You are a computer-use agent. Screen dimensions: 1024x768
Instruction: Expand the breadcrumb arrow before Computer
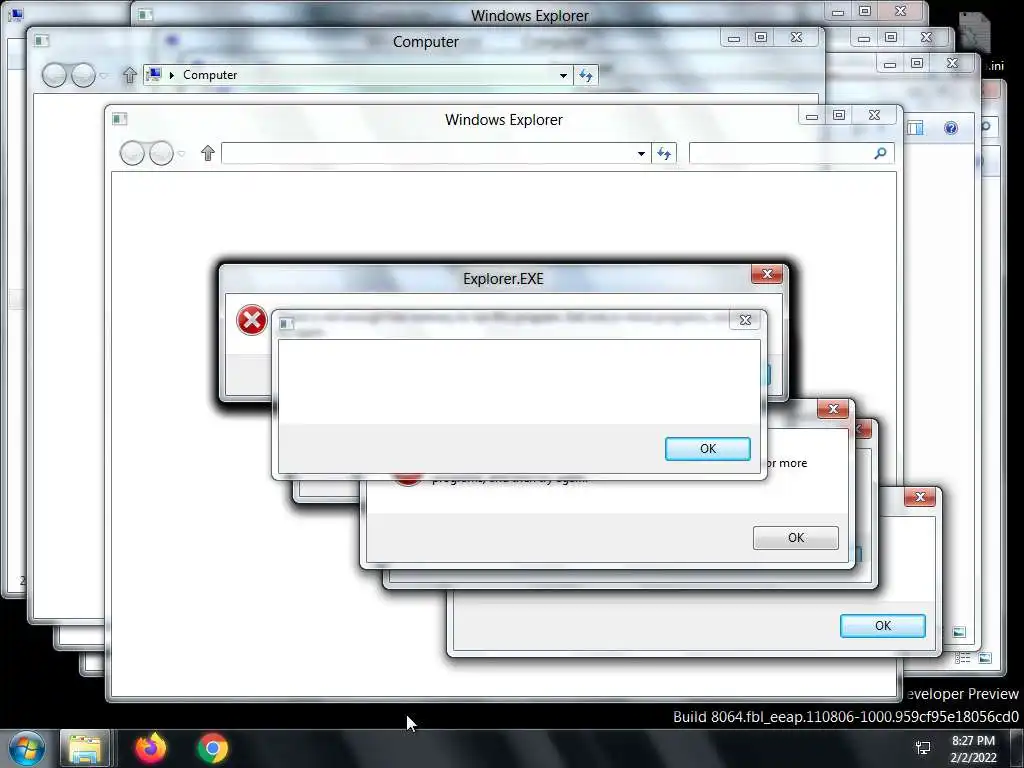(172, 75)
